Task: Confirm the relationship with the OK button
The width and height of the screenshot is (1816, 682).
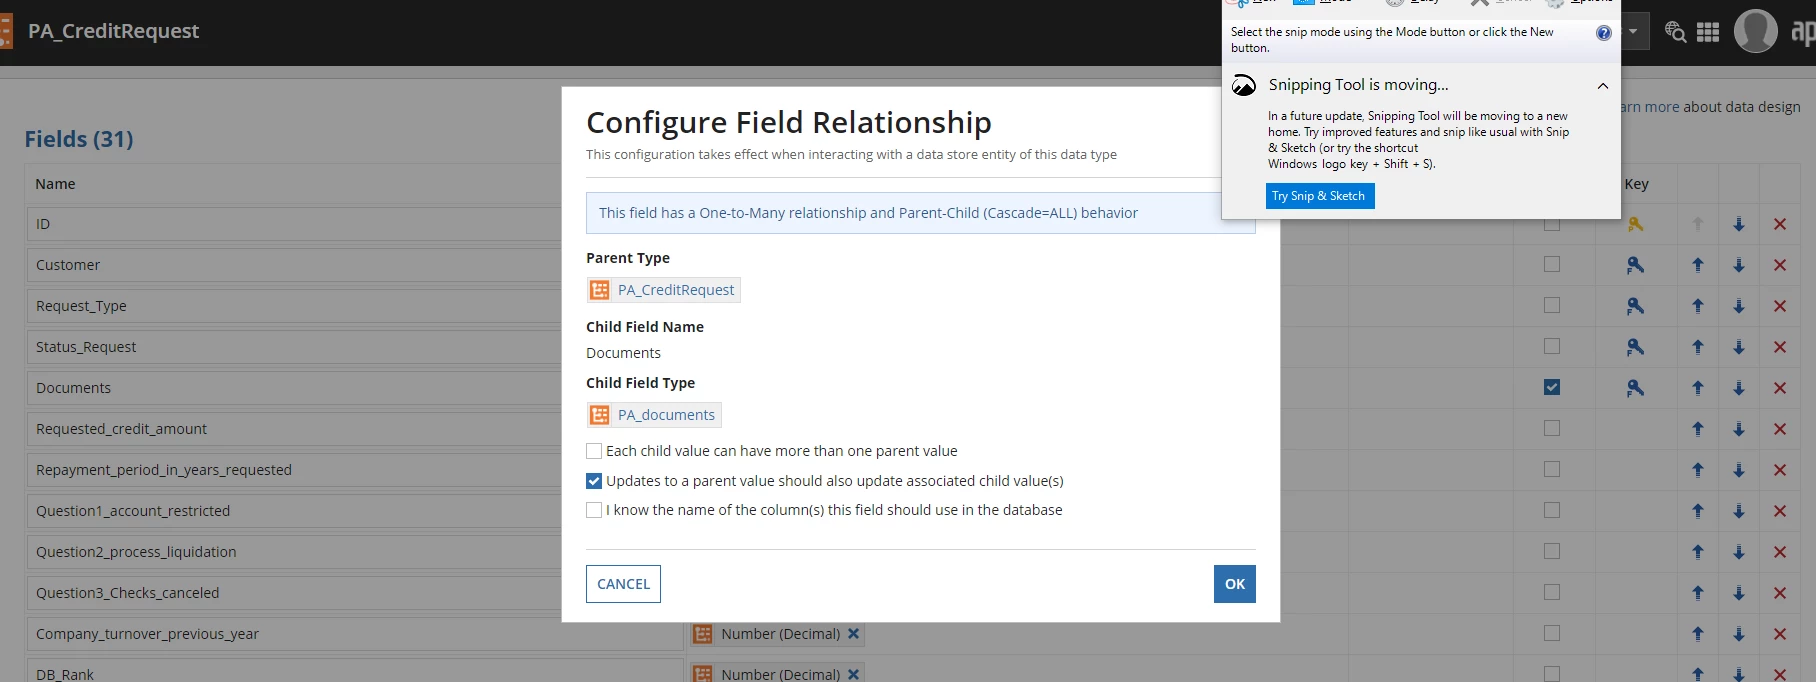Action: coord(1235,584)
